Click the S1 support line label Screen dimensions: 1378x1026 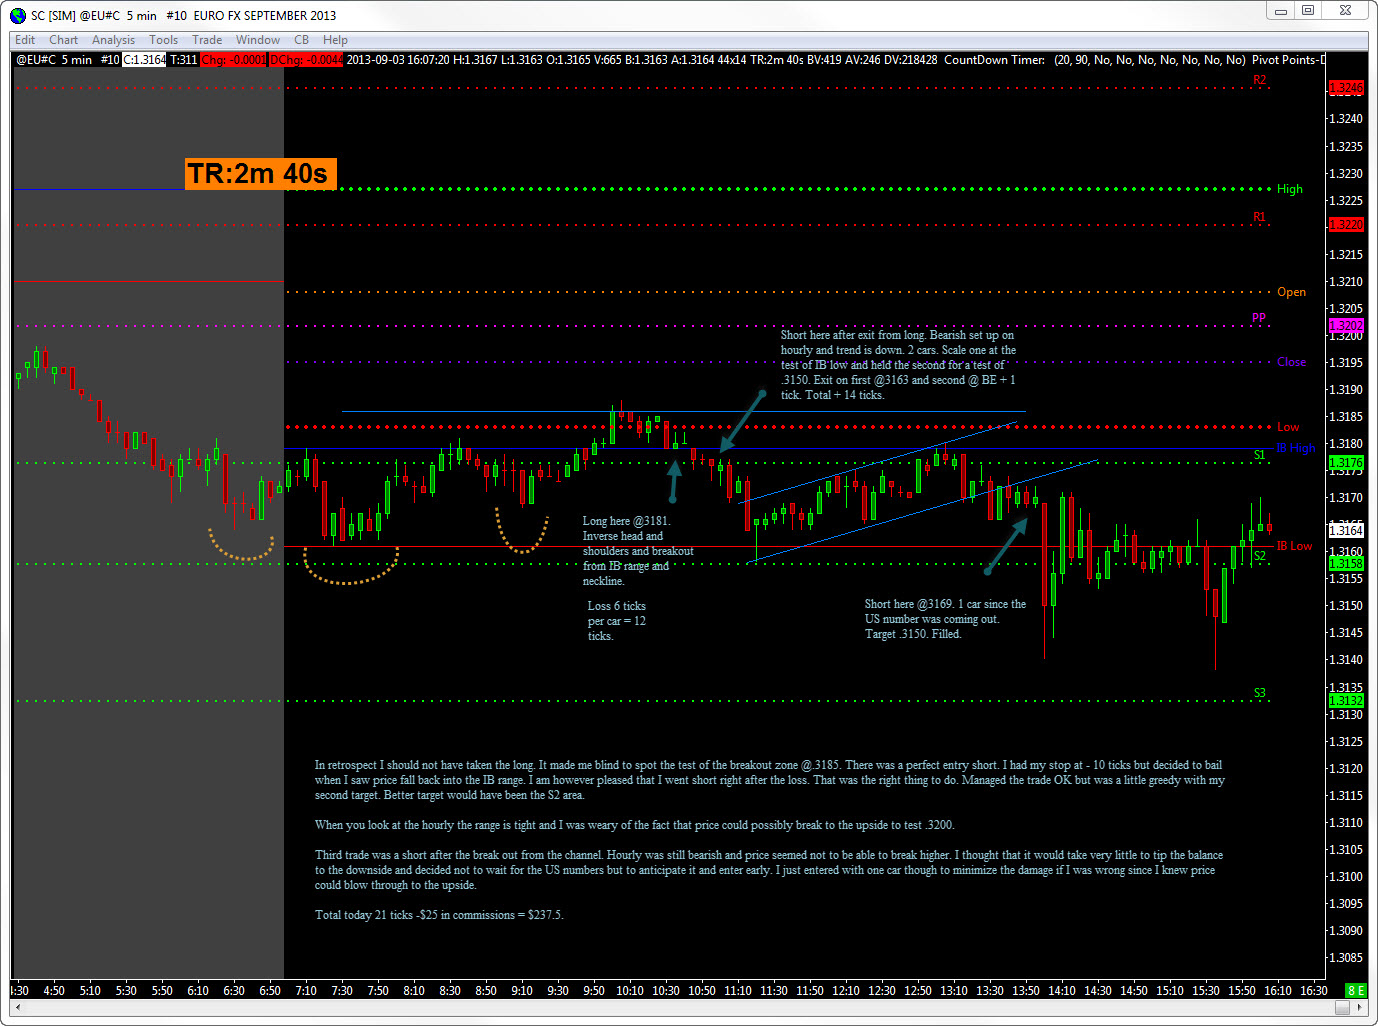point(1259,455)
